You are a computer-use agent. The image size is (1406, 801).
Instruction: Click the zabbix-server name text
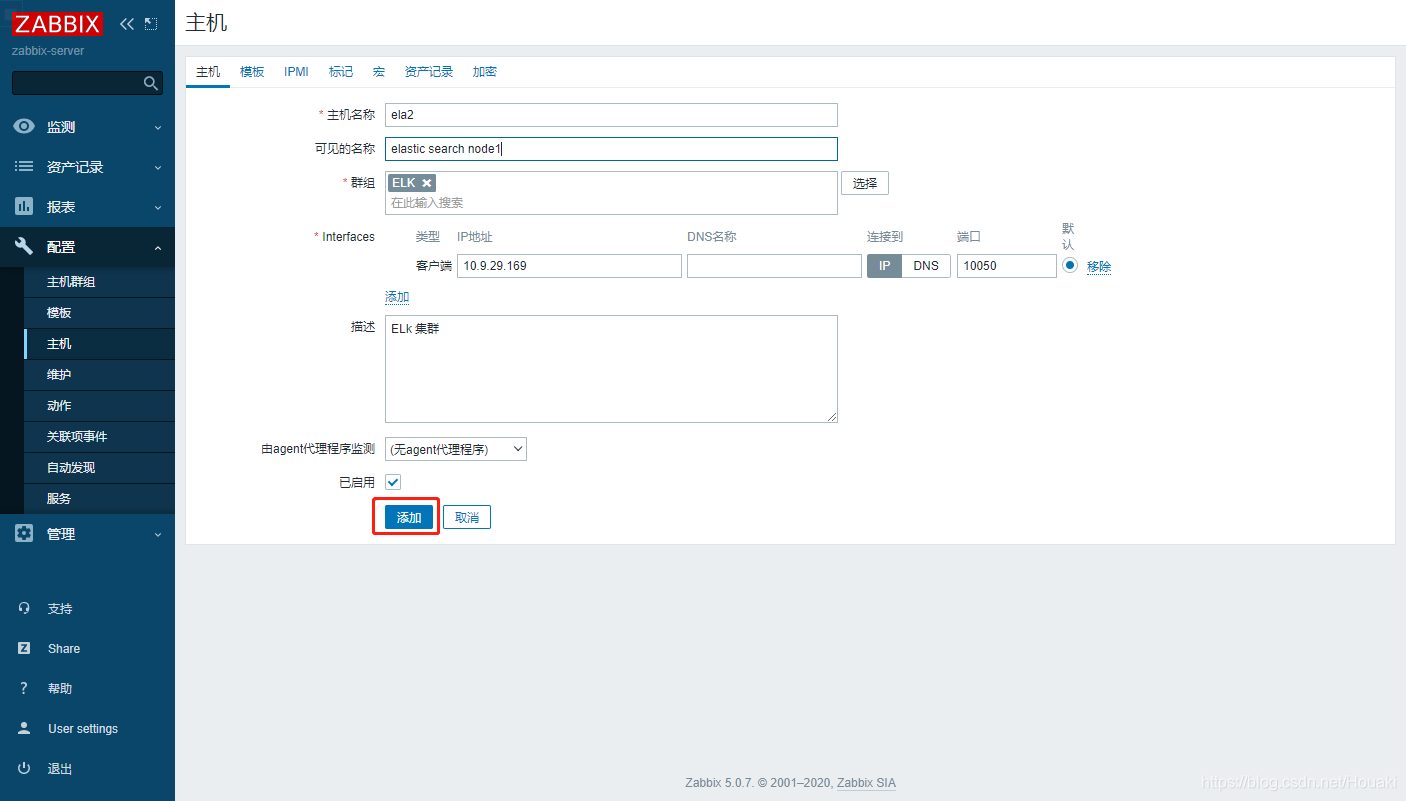click(x=48, y=50)
